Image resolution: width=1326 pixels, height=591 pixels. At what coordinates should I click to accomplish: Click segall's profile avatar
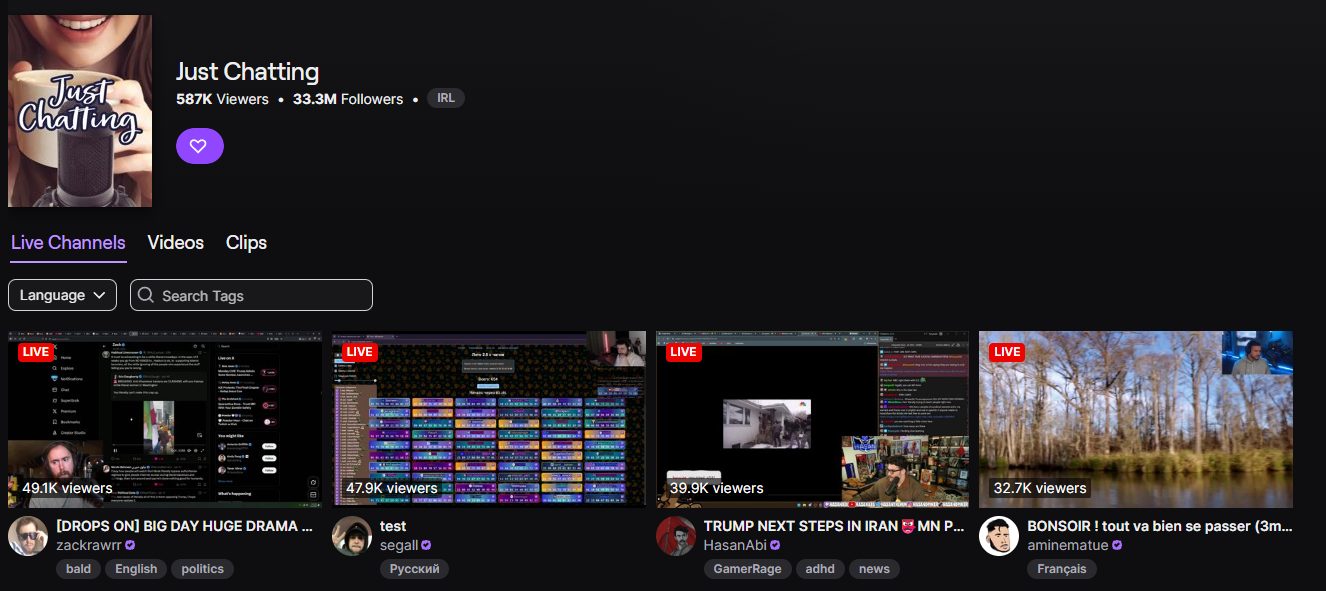[352, 536]
